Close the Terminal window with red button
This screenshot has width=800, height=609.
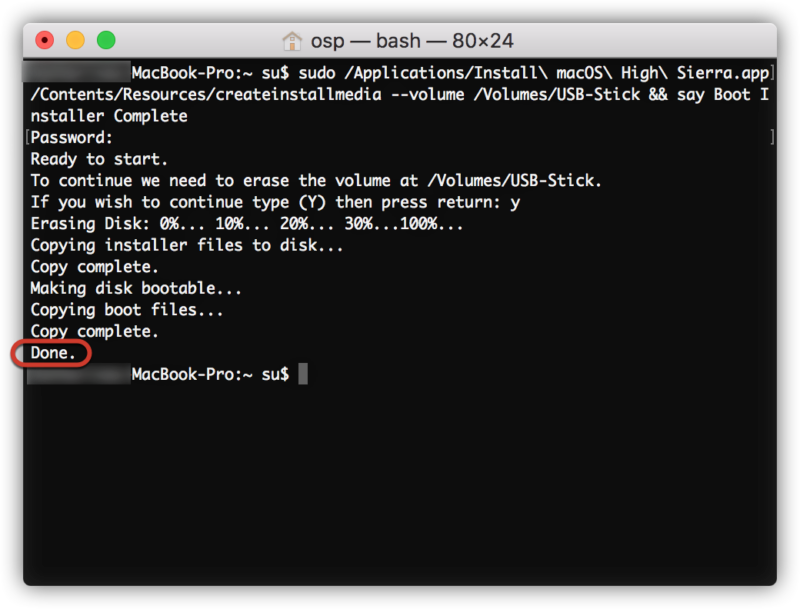tap(44, 40)
